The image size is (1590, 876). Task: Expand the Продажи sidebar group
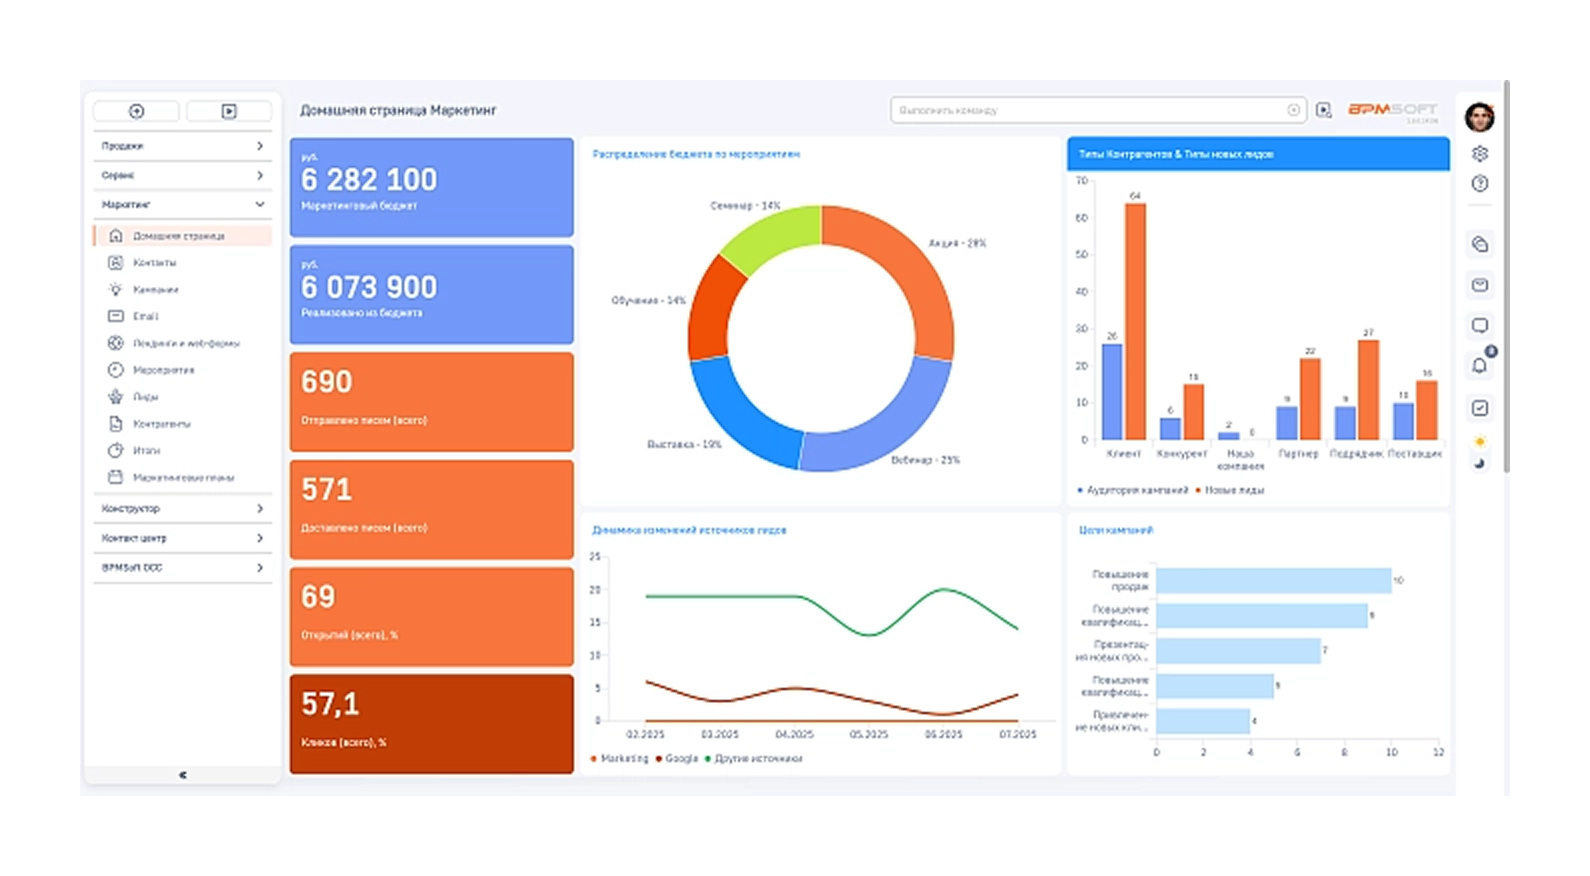(x=182, y=146)
